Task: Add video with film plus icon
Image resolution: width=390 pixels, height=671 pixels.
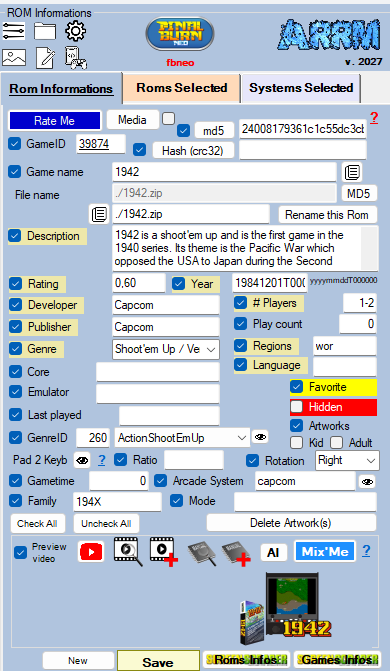Action: pos(164,552)
